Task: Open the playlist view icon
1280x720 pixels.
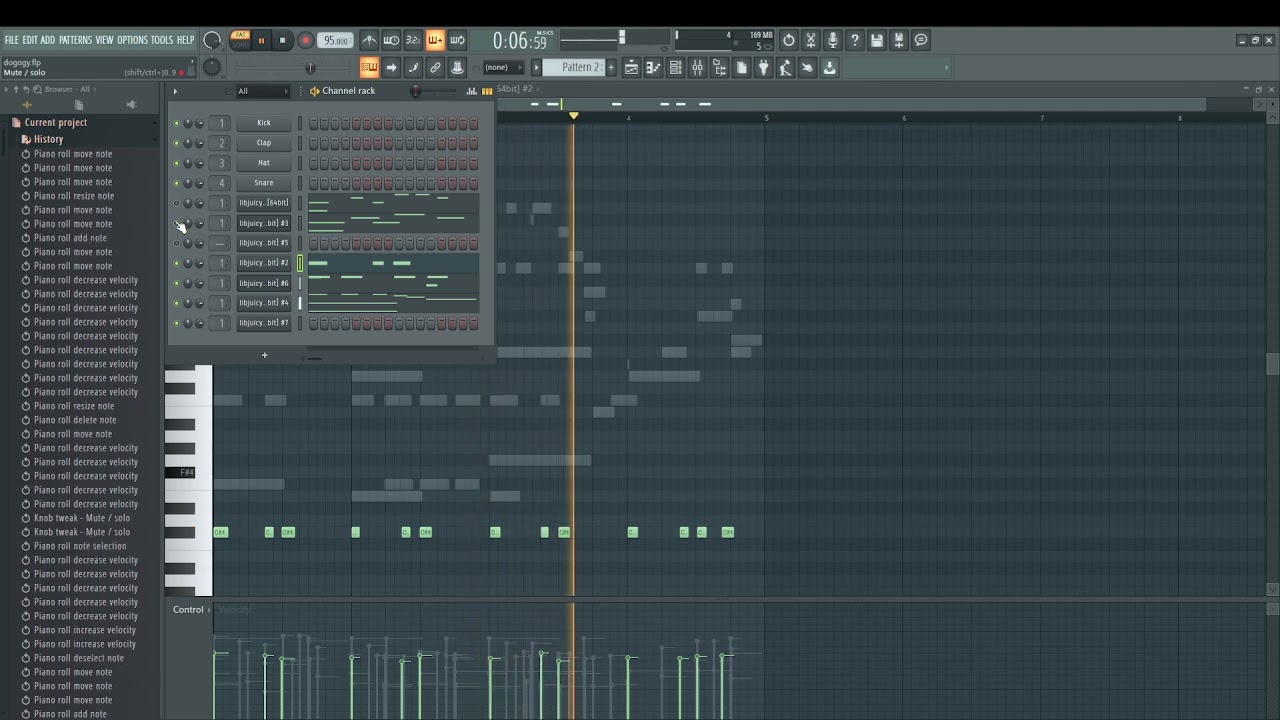Action: (631, 68)
